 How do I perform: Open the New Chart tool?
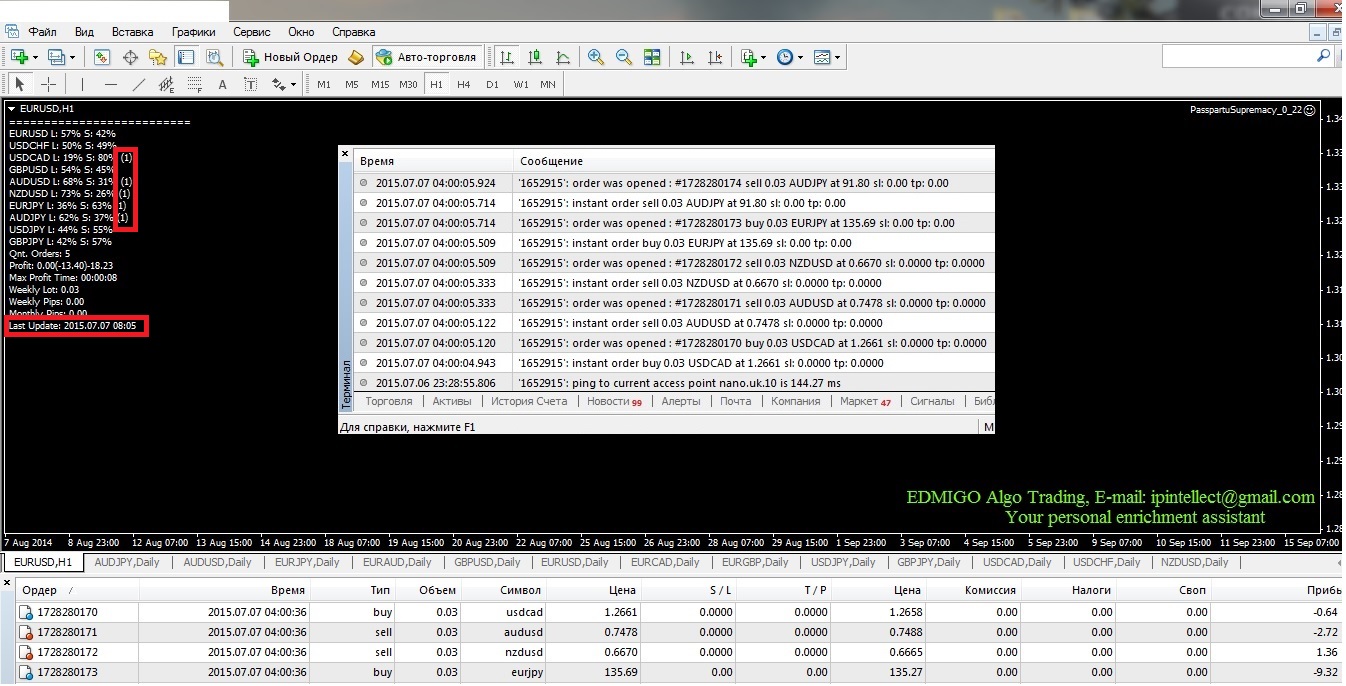click(19, 57)
